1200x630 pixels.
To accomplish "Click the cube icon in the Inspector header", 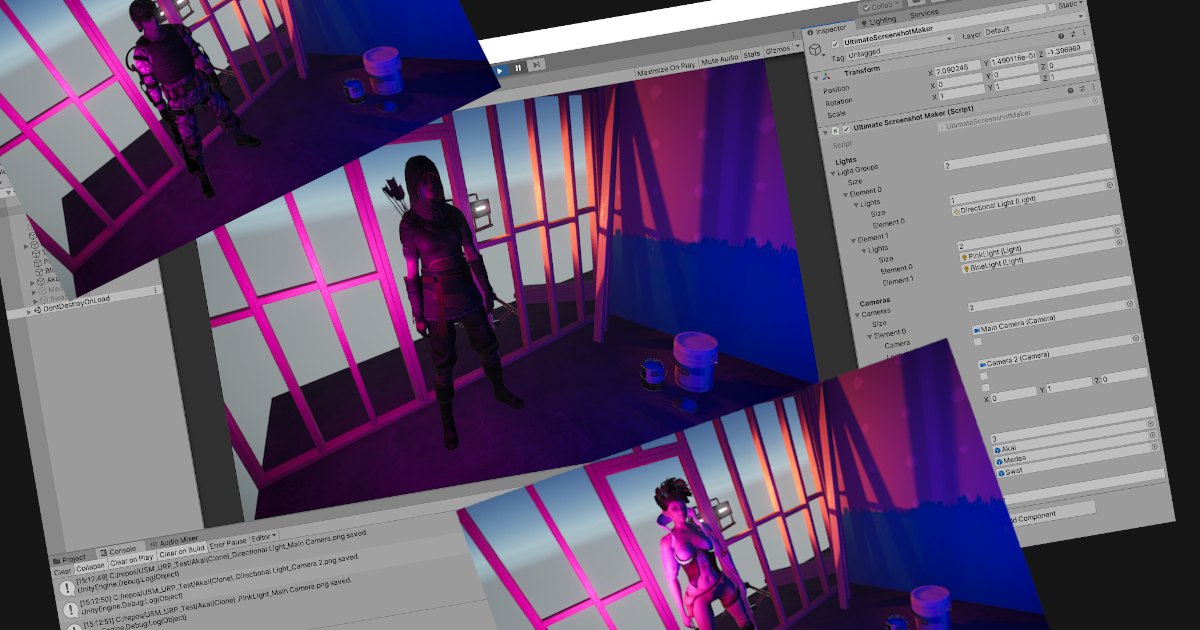I will [x=814, y=48].
